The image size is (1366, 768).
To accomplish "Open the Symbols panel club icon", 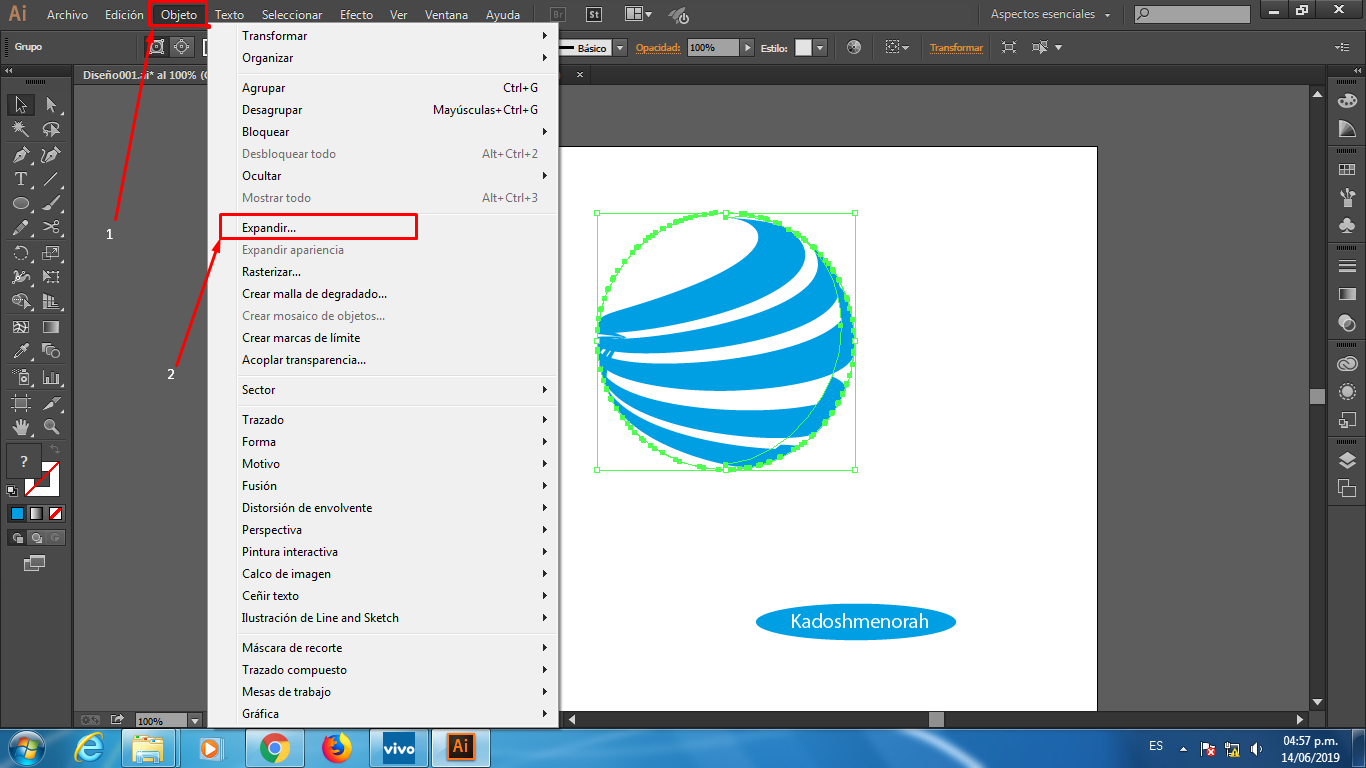I will (x=1347, y=226).
